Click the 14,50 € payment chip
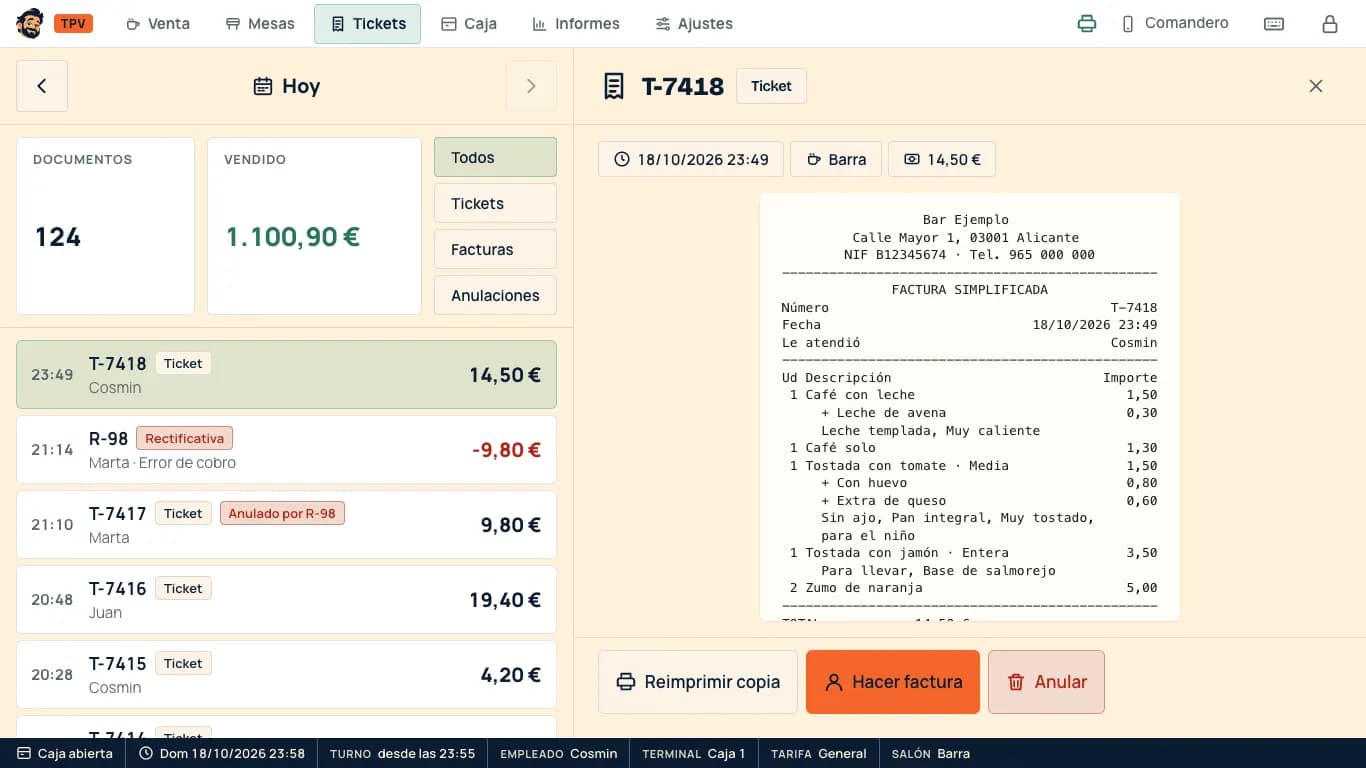The width and height of the screenshot is (1366, 768). (942, 160)
